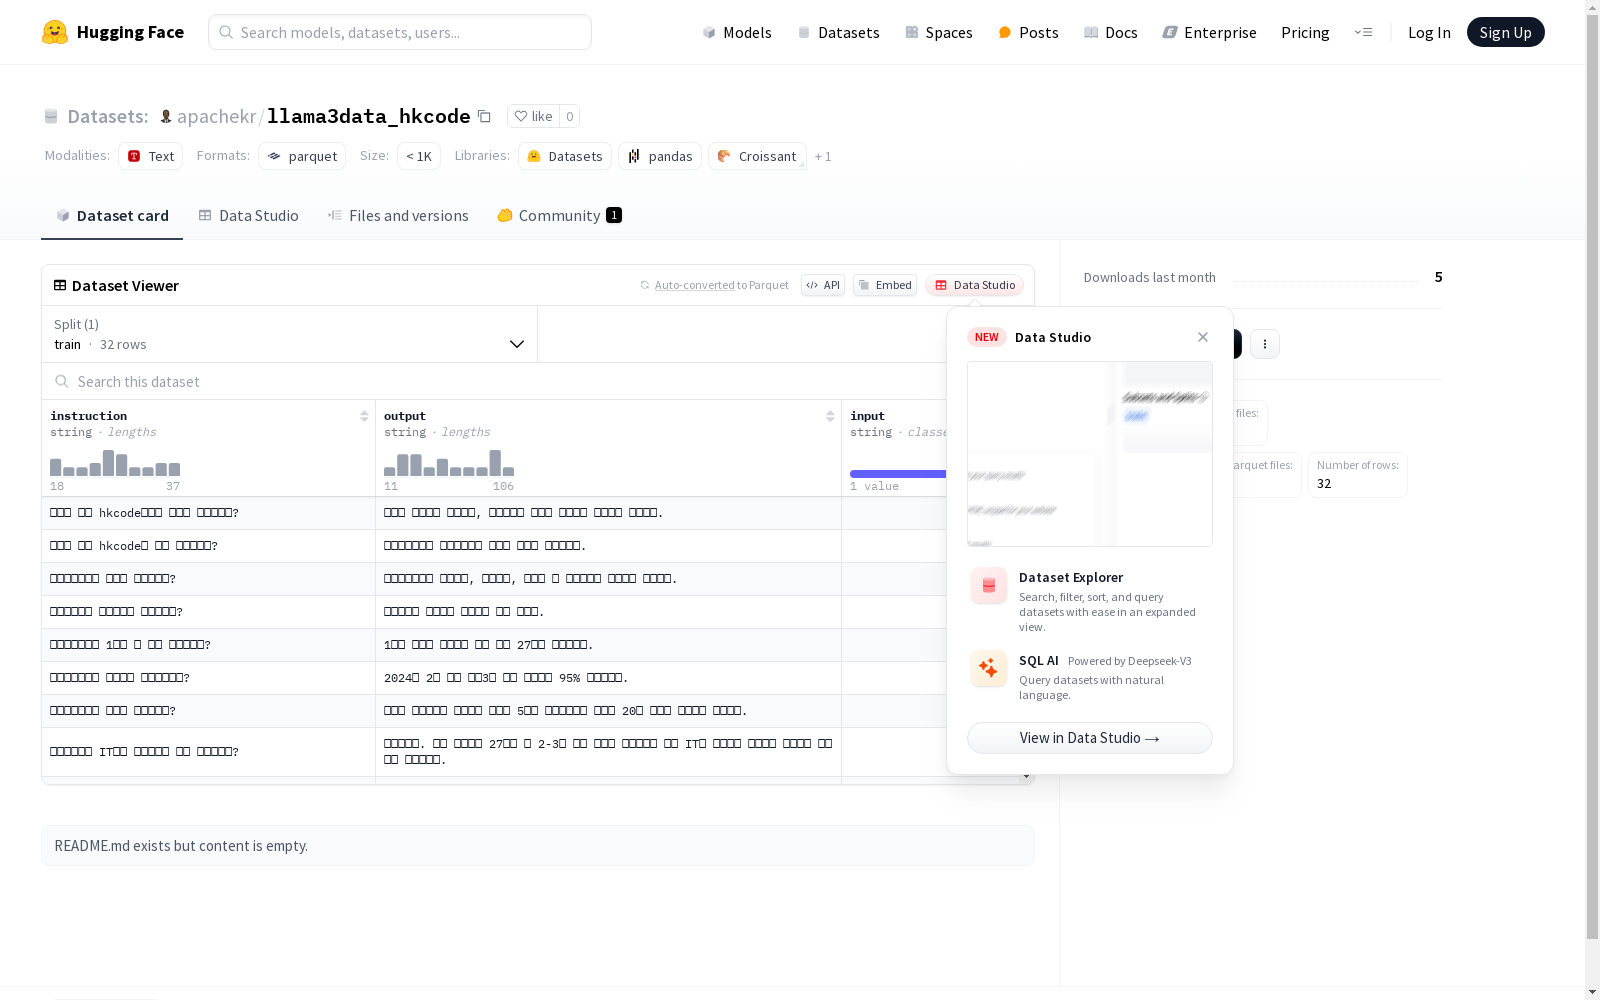
Task: Open Posts in the top navigation
Action: (1028, 32)
